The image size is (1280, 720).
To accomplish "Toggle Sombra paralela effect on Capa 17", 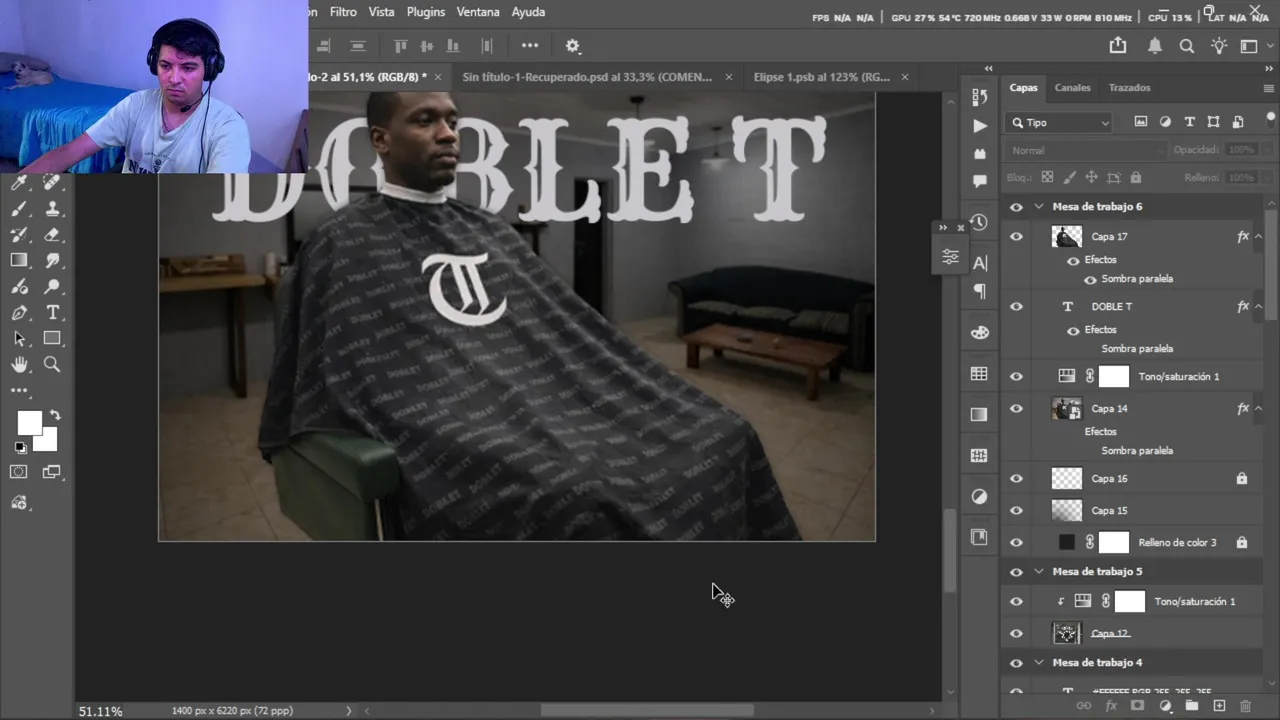I will [x=1090, y=280].
